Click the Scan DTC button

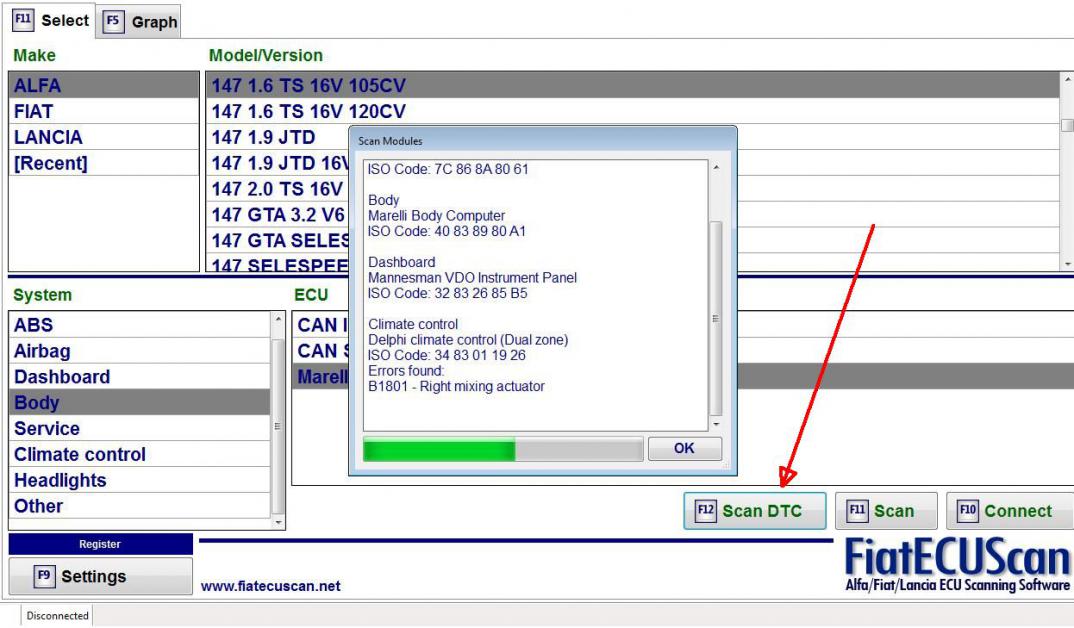click(x=755, y=511)
